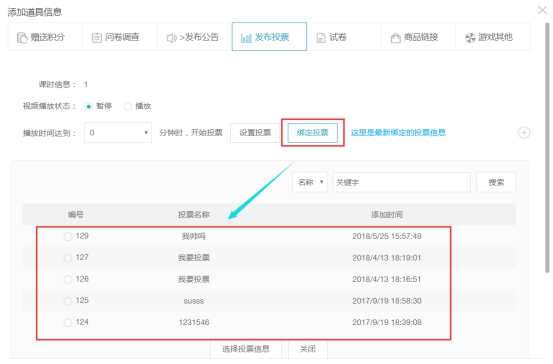The width and height of the screenshot is (553, 364).
Task: Click timestamp 2018/4/13 18:19:01
Action: (387, 258)
